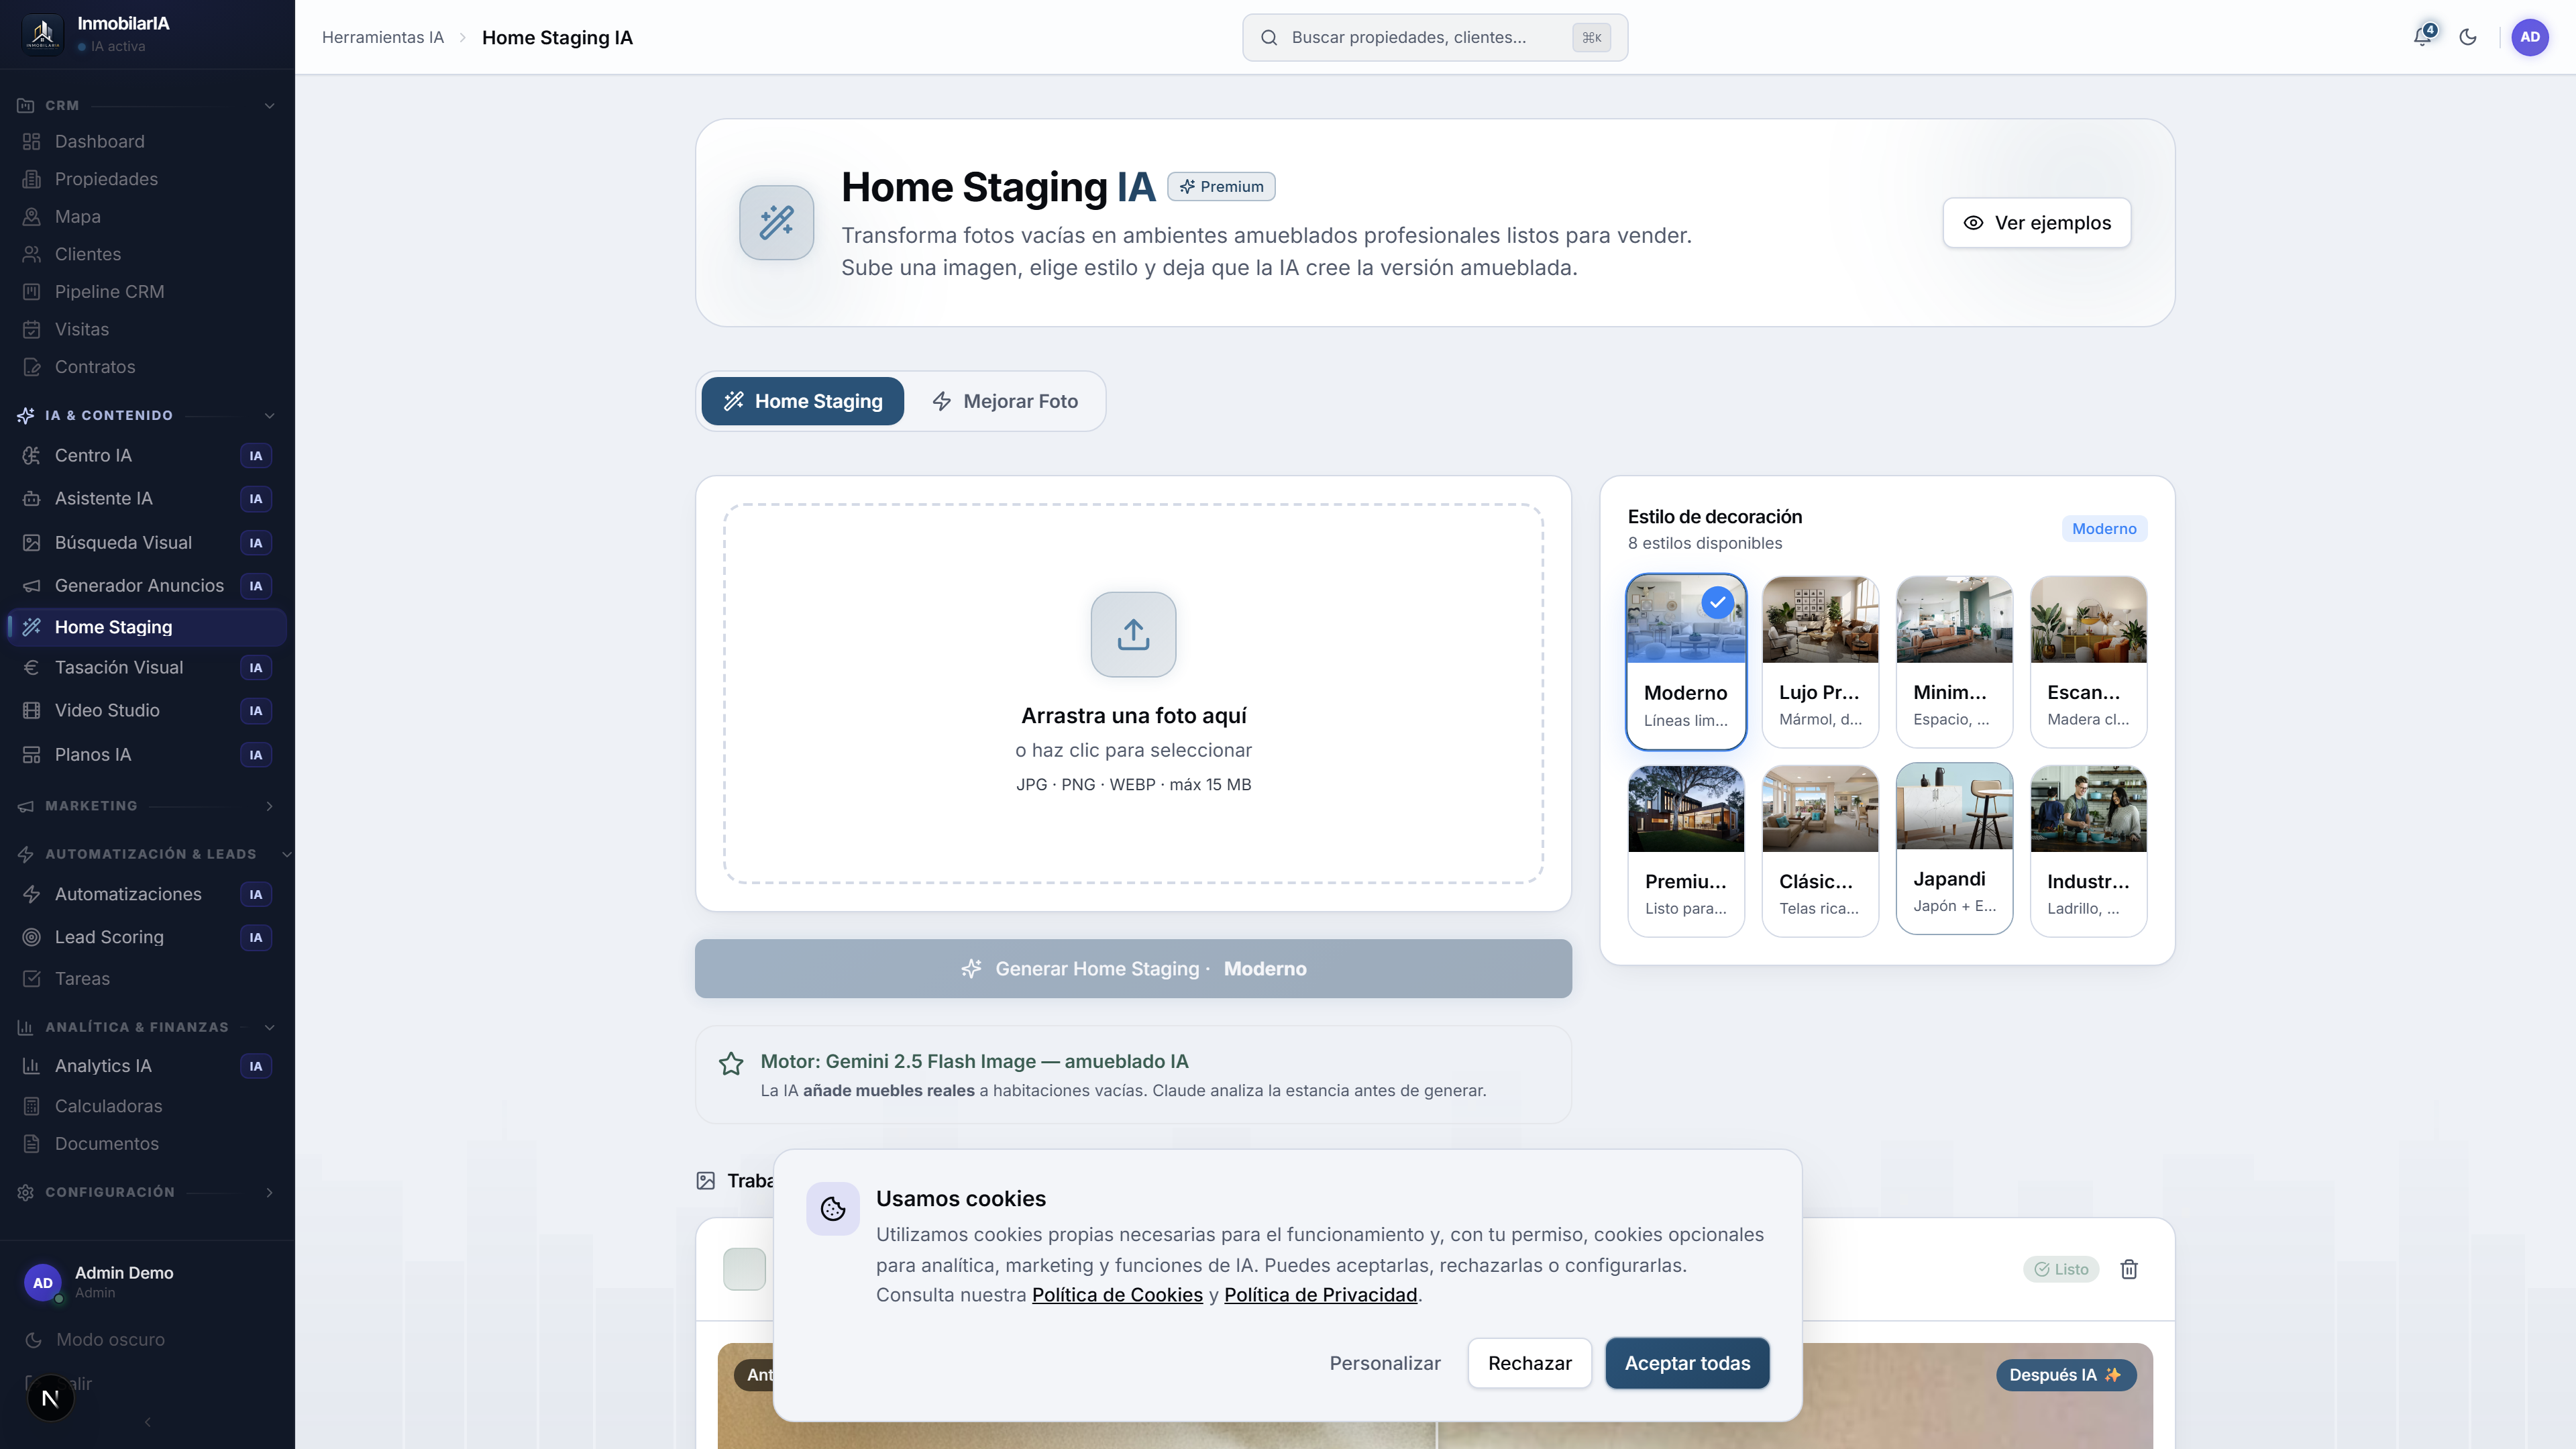The width and height of the screenshot is (2576, 1449).
Task: Collapse Analítica & Finanzas section
Action: tap(147, 1027)
